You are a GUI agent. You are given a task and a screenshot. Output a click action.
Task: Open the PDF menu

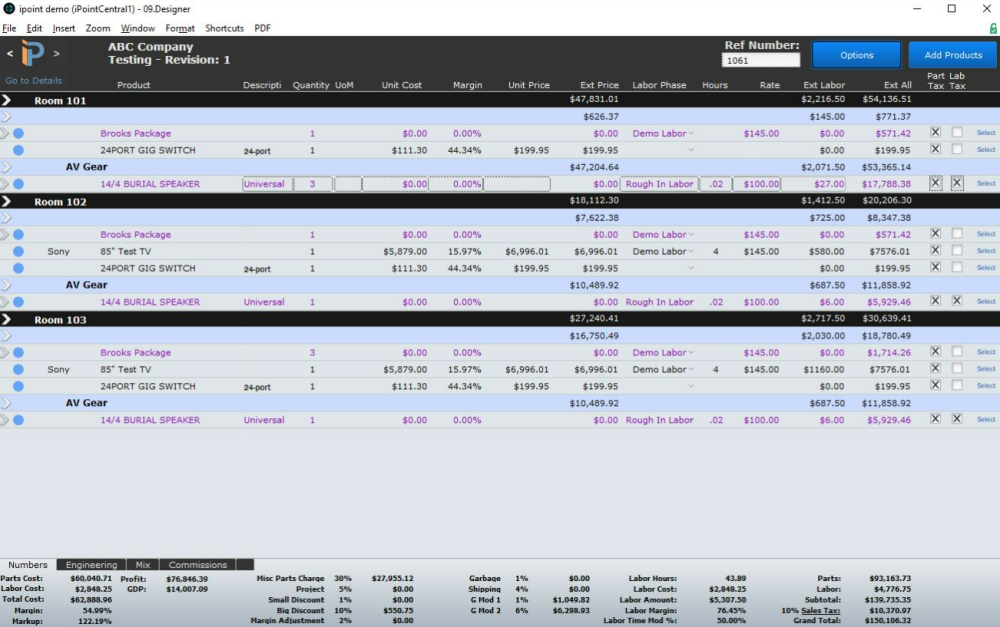click(262, 28)
